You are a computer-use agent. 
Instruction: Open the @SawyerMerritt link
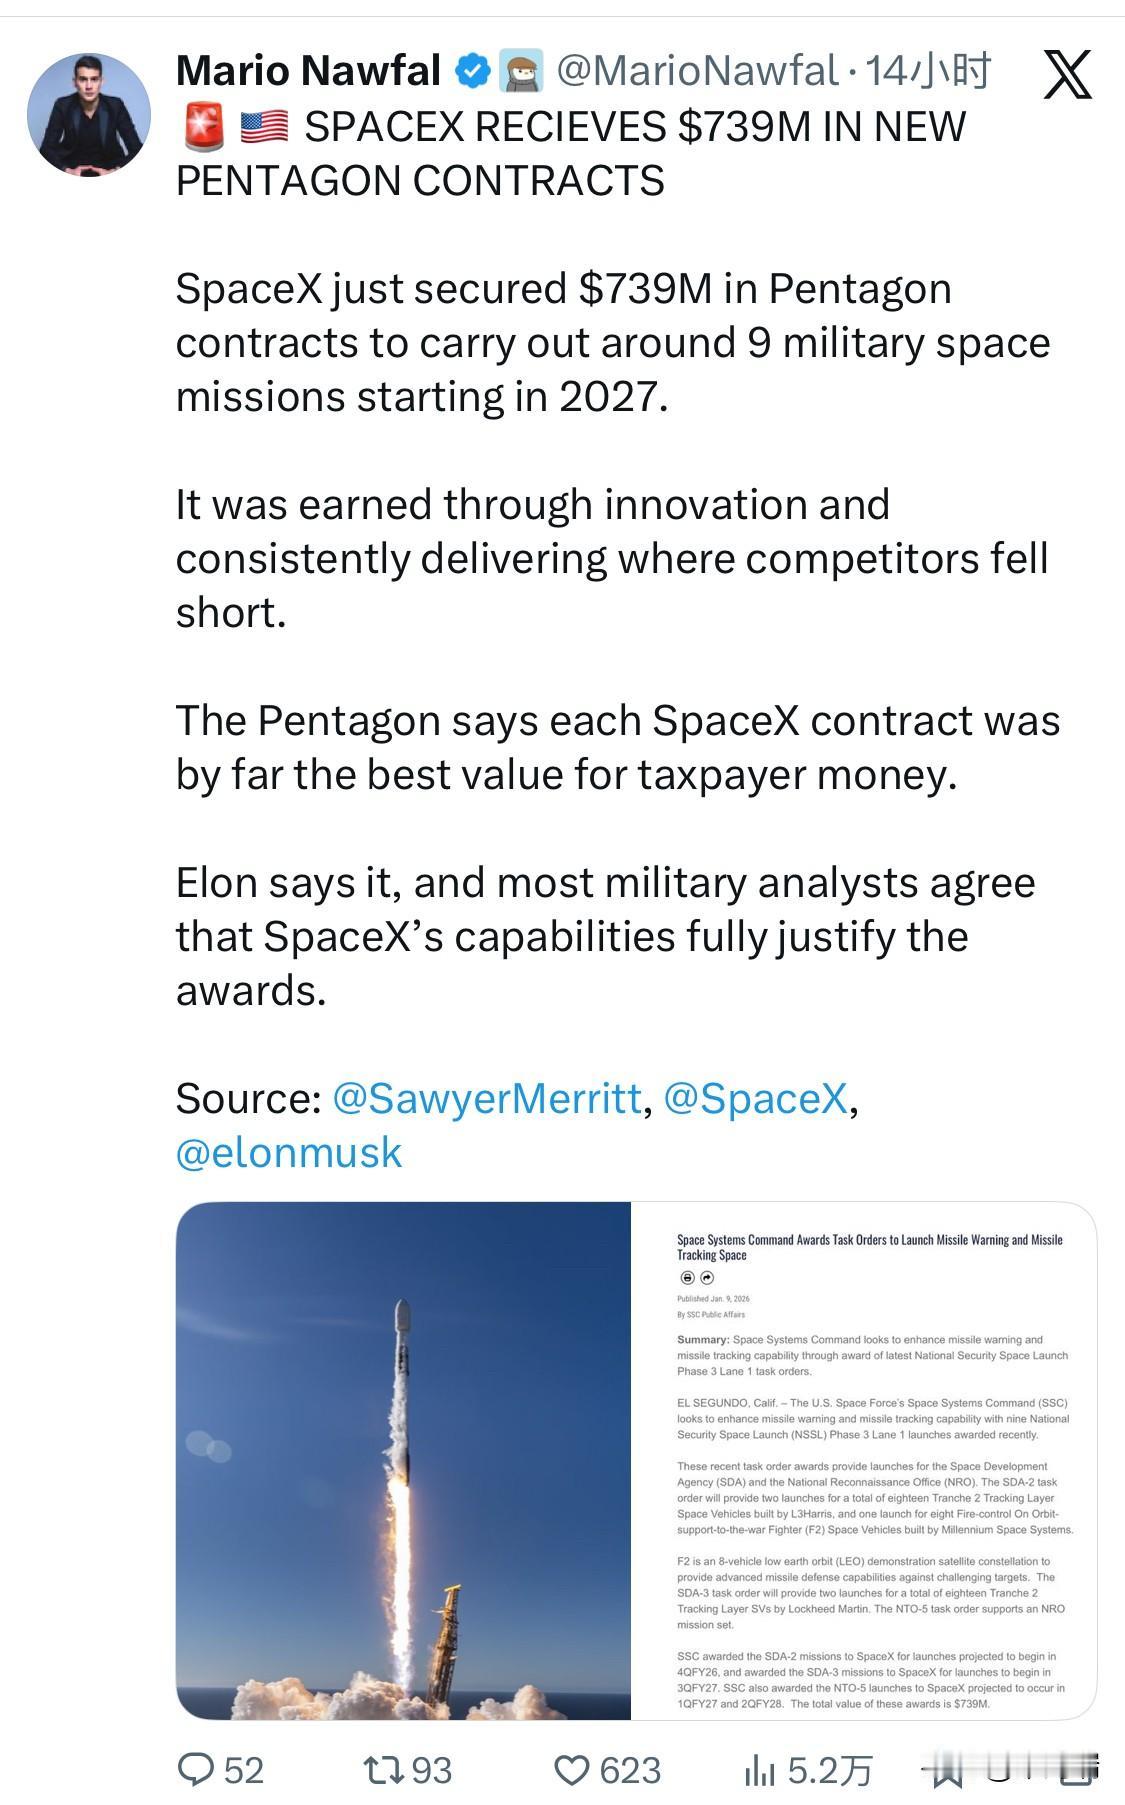485,1098
